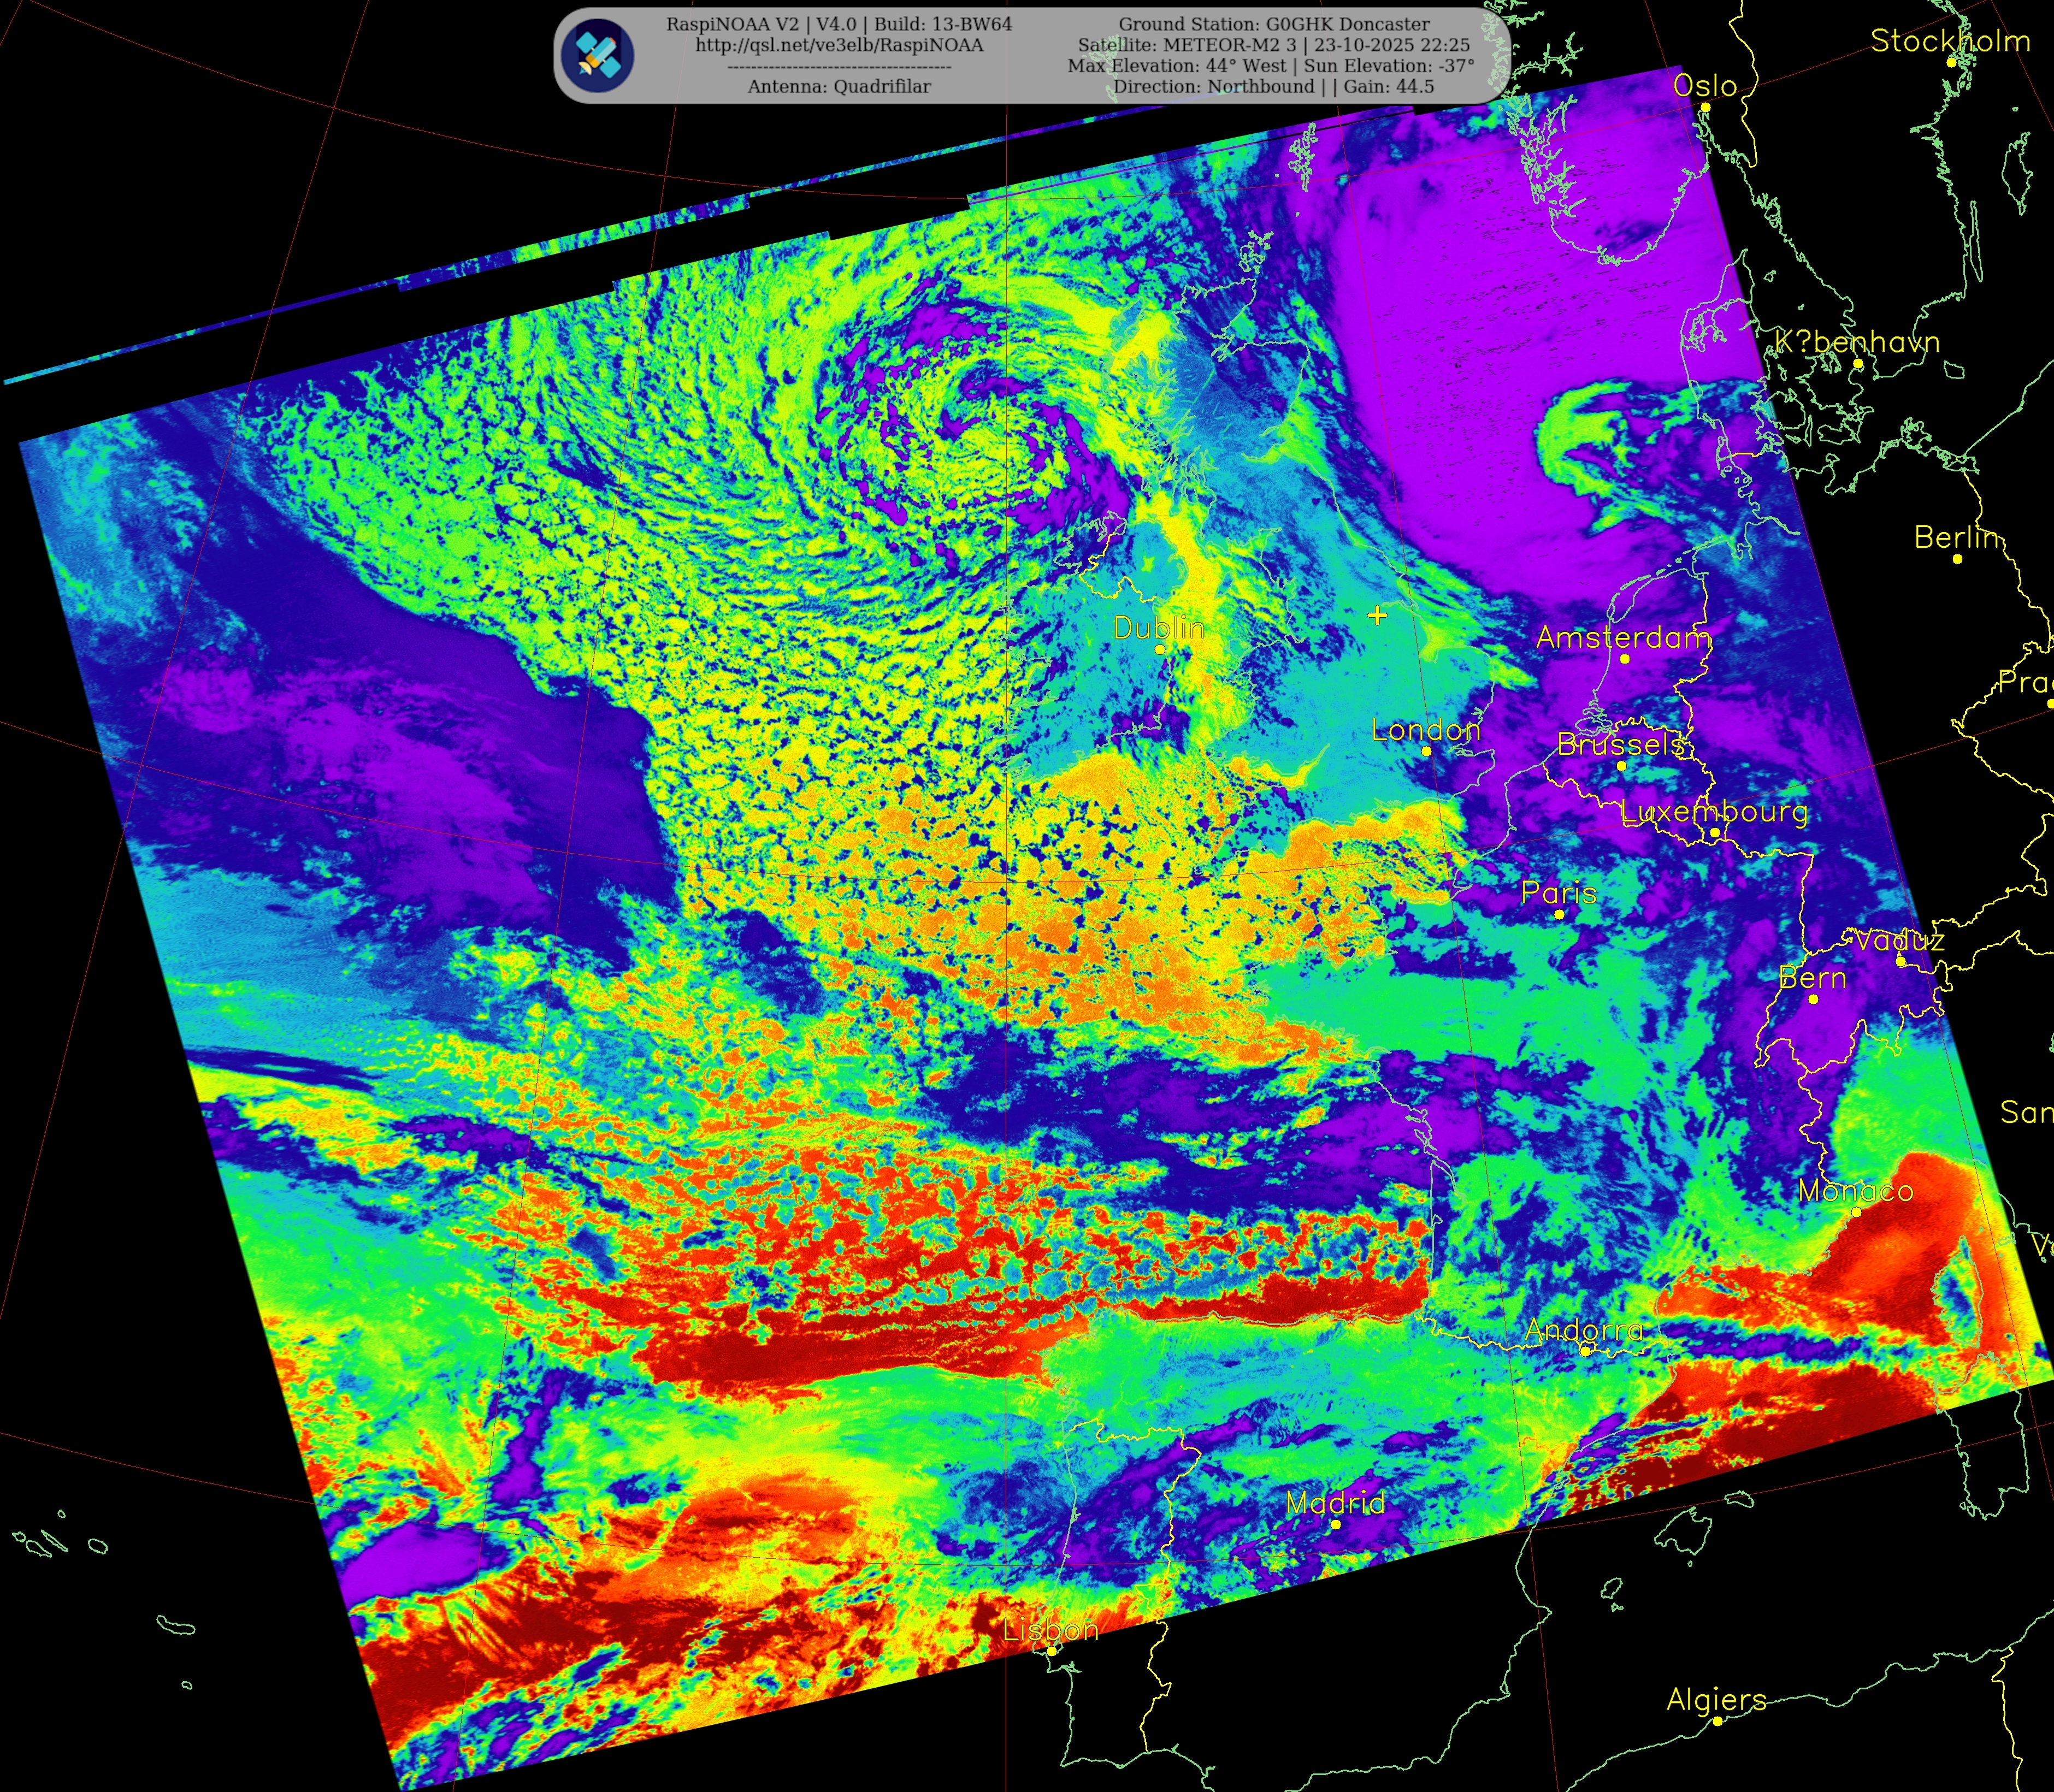The width and height of the screenshot is (2054, 1792).
Task: Click the Dublin city dot marker
Action: 1160,649
